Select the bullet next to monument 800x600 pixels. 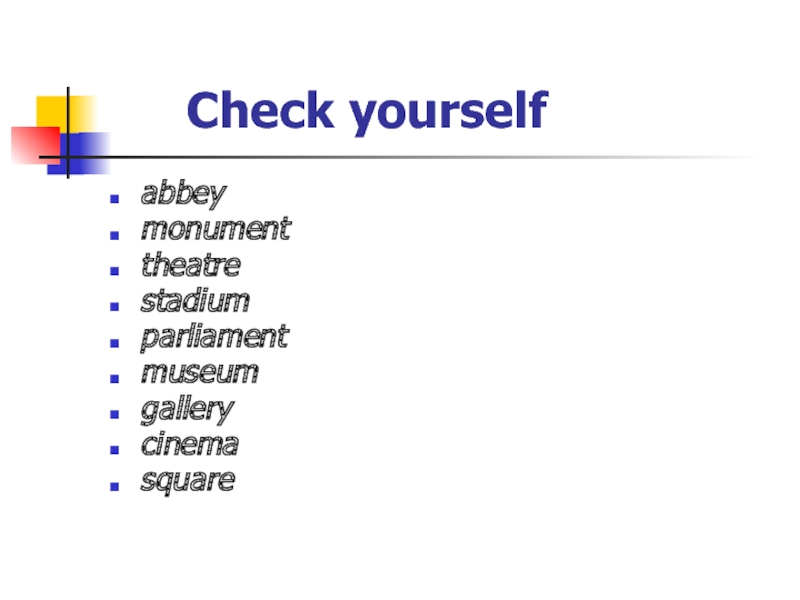pyautogui.click(x=117, y=232)
